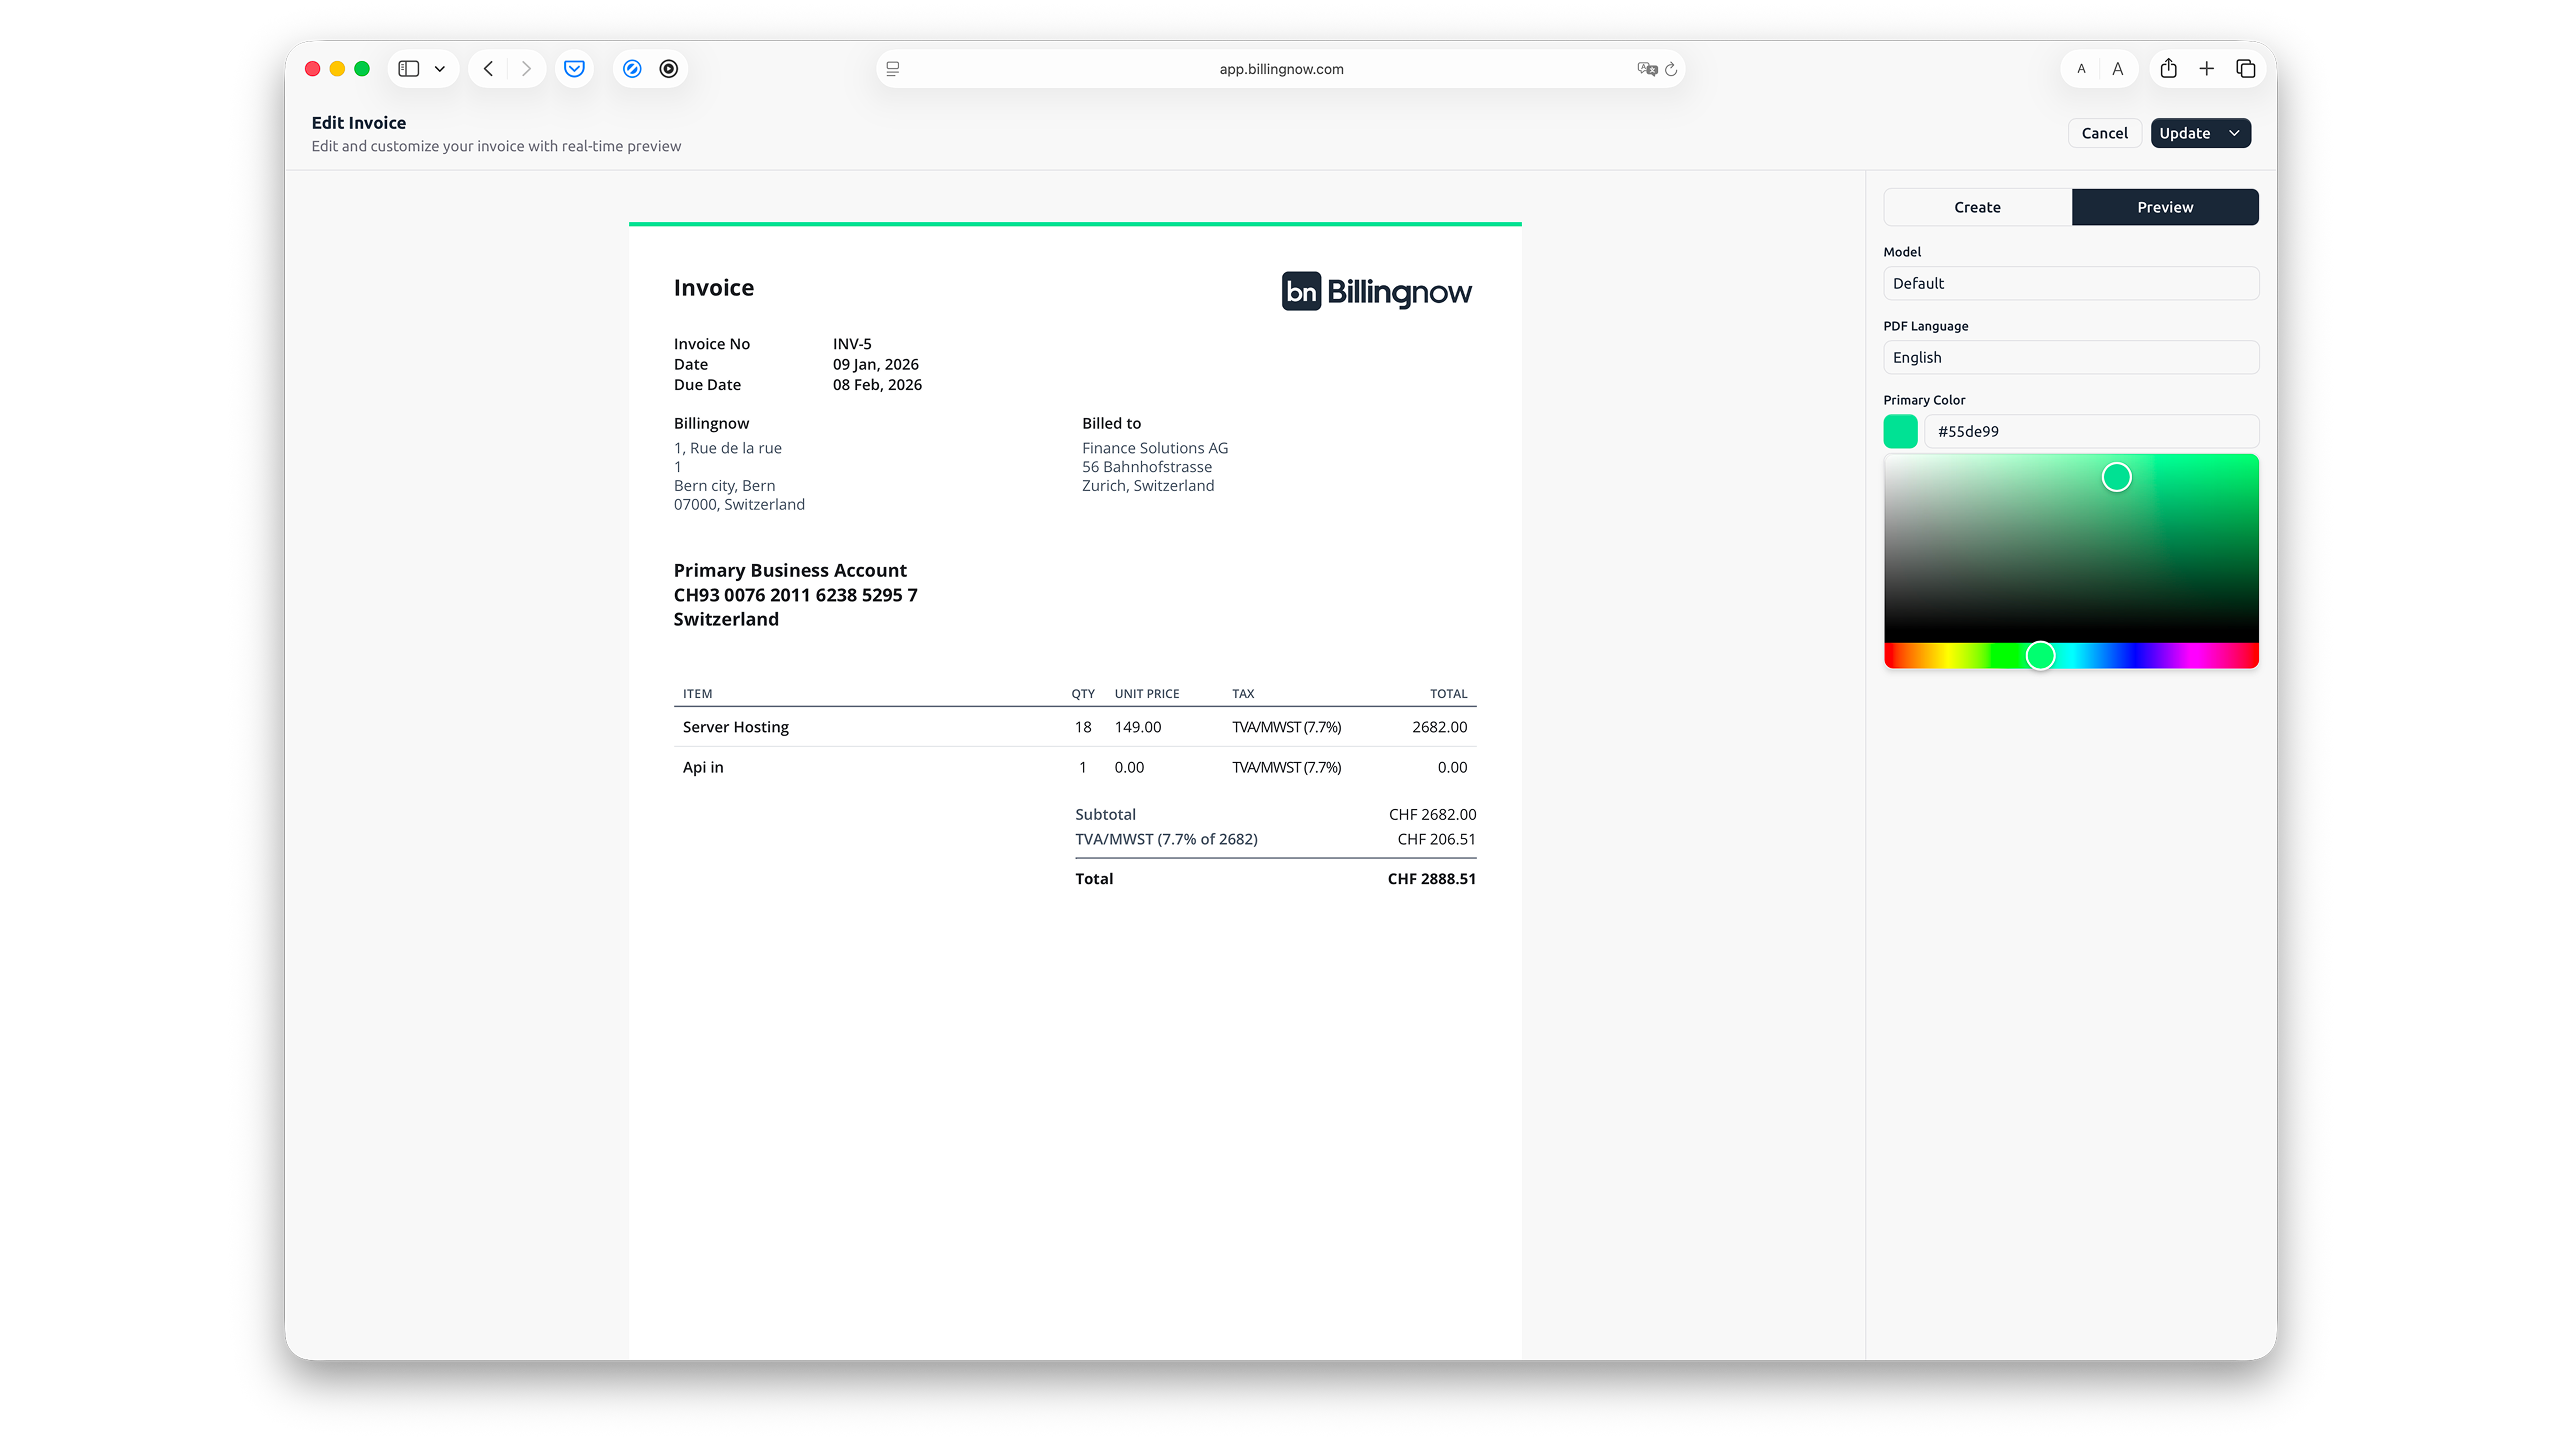Go back to the previous page

488,68
